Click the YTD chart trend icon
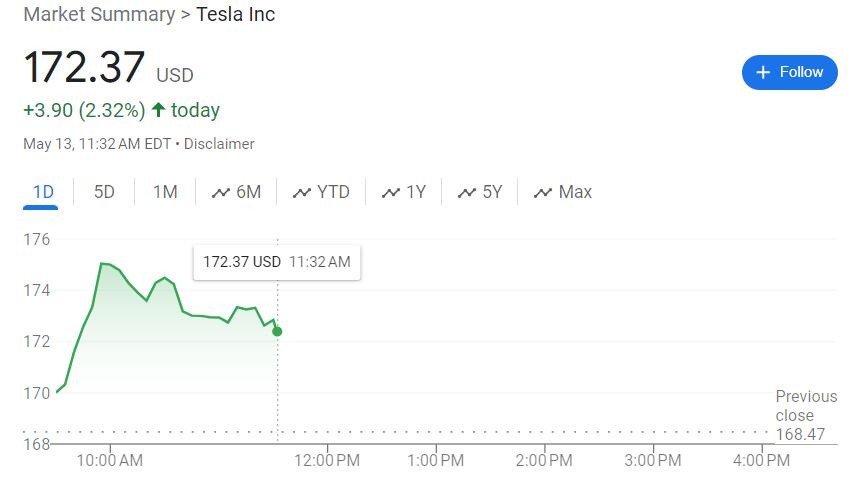This screenshot has height=487, width=861. pos(302,192)
